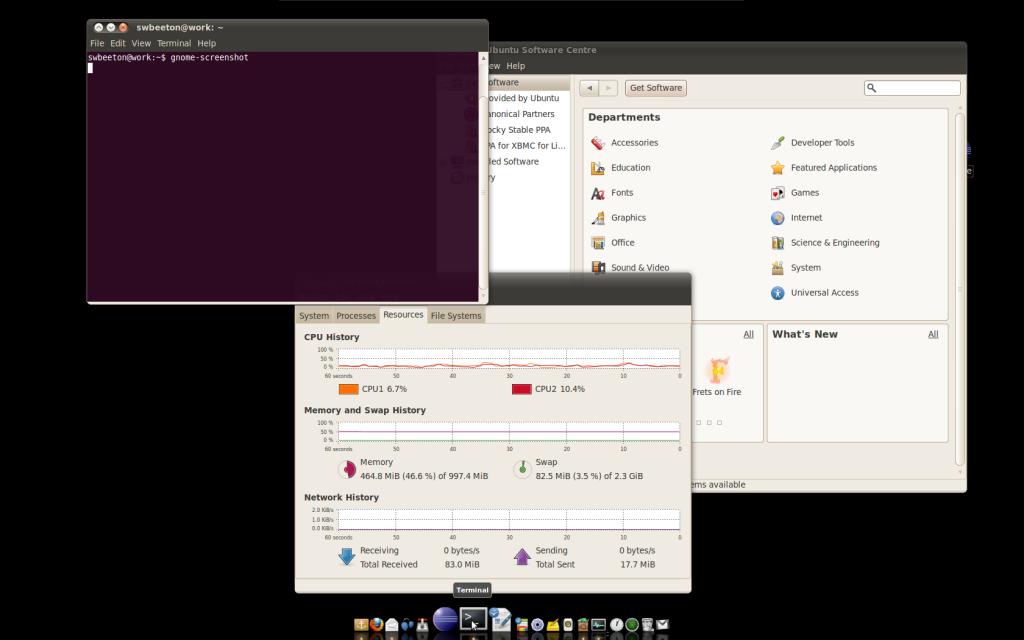Click the white clock icon in dock
Image resolution: width=1024 pixels, height=640 pixels.
[x=616, y=624]
